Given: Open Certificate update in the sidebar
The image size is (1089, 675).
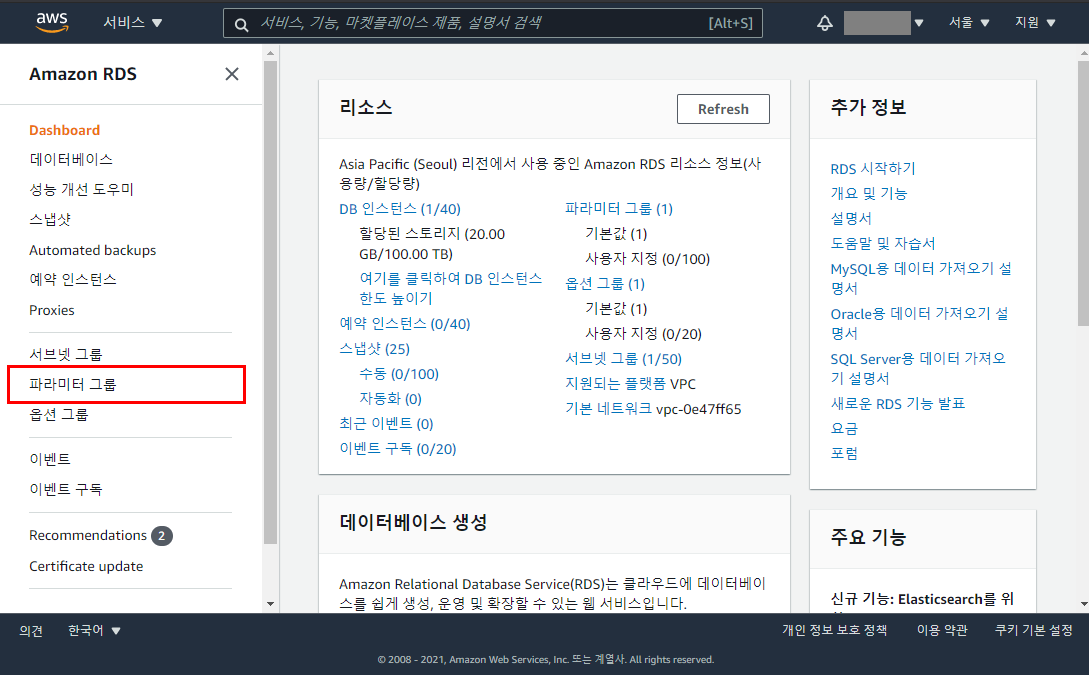Looking at the screenshot, I should (x=86, y=566).
